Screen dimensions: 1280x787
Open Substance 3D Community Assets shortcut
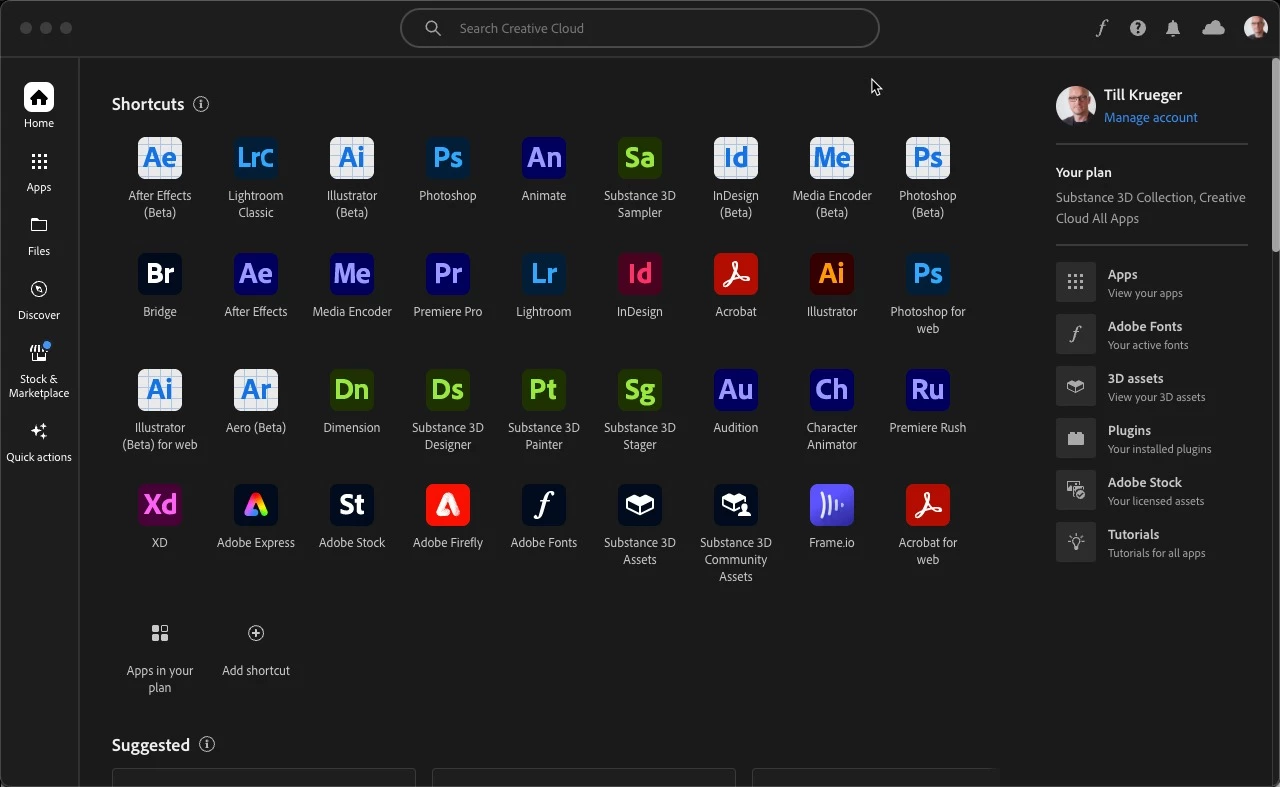click(736, 505)
